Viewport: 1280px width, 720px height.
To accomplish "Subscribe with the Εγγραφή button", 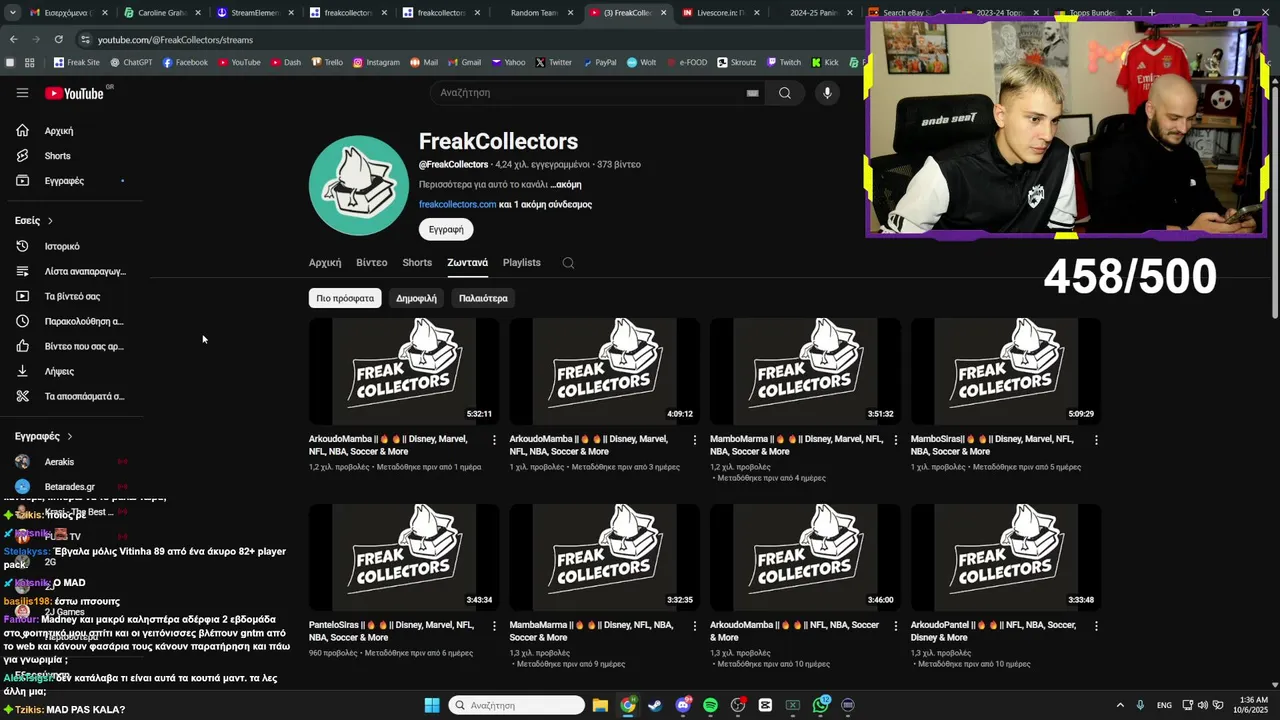I will [446, 230].
